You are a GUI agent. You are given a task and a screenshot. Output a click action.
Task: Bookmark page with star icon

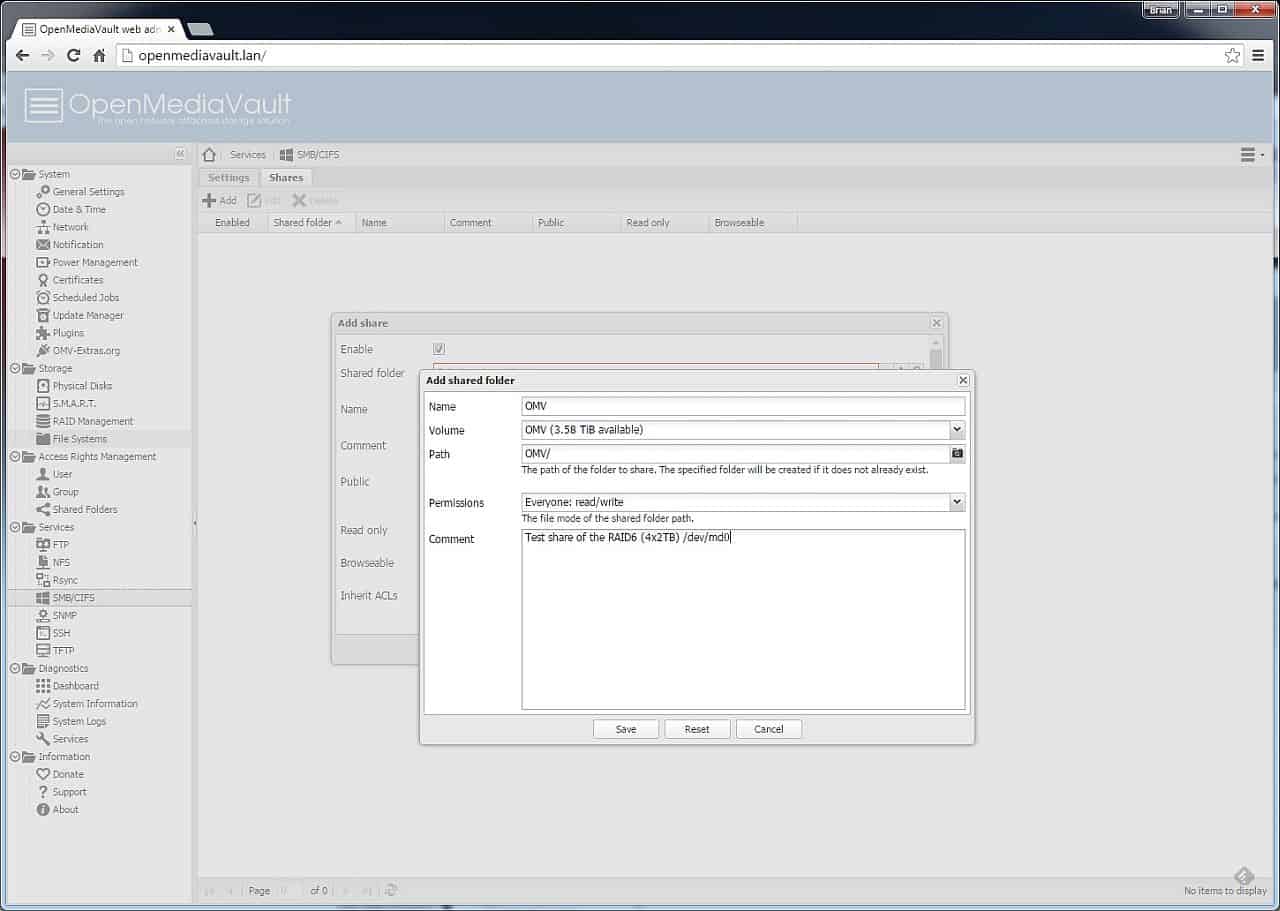[x=1232, y=56]
